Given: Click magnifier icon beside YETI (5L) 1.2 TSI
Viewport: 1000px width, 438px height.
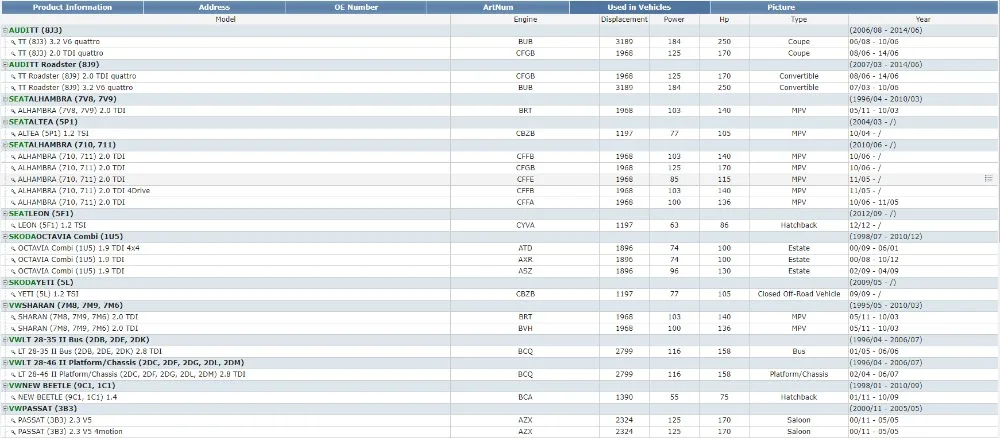Looking at the screenshot, I should [13, 294].
